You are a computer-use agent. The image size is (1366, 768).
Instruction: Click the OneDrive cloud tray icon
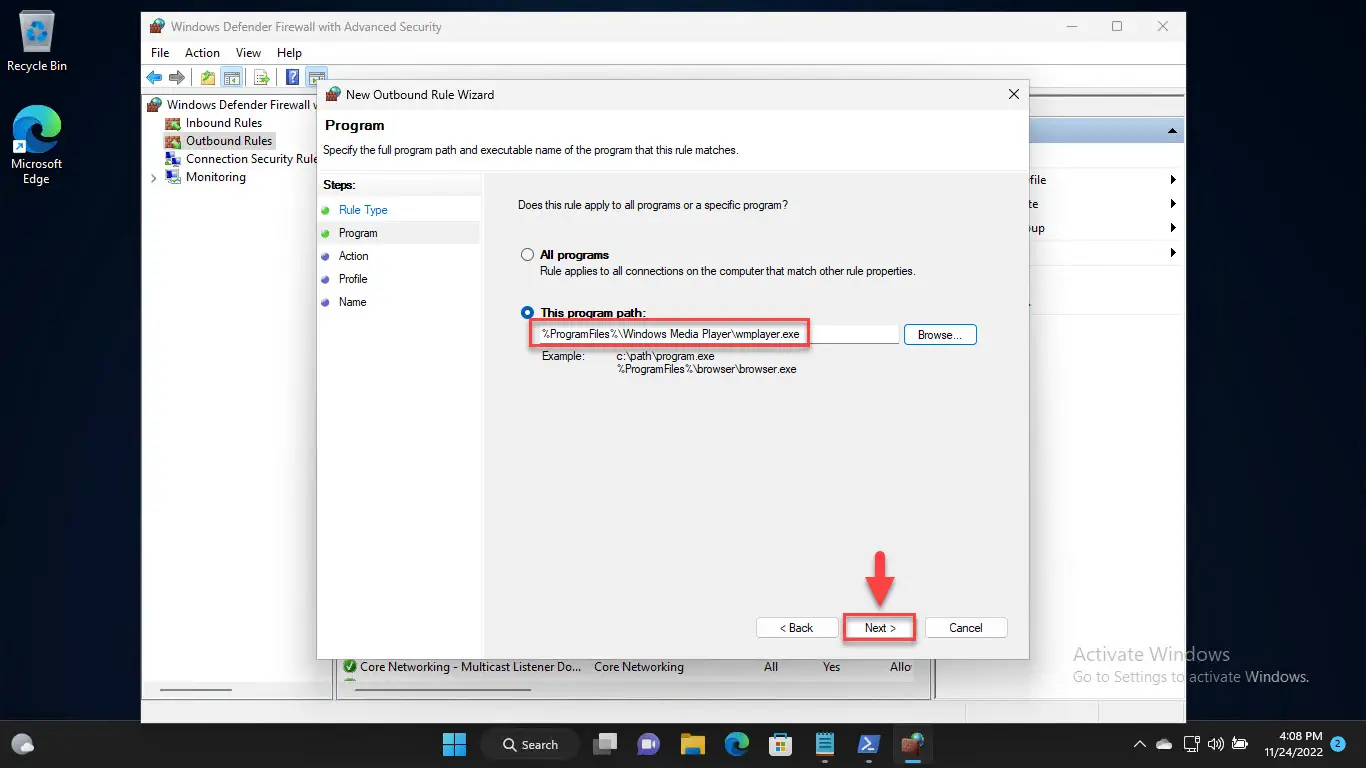tap(1164, 744)
